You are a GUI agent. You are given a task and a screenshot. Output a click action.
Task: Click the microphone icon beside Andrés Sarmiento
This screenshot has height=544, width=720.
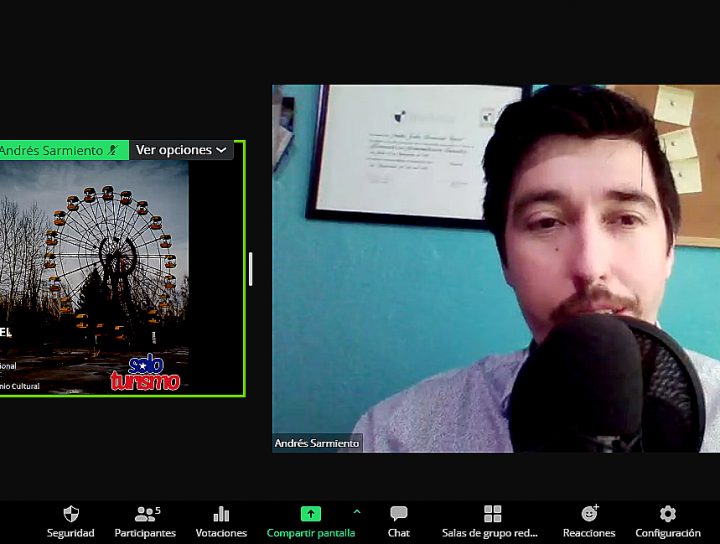tap(113, 150)
